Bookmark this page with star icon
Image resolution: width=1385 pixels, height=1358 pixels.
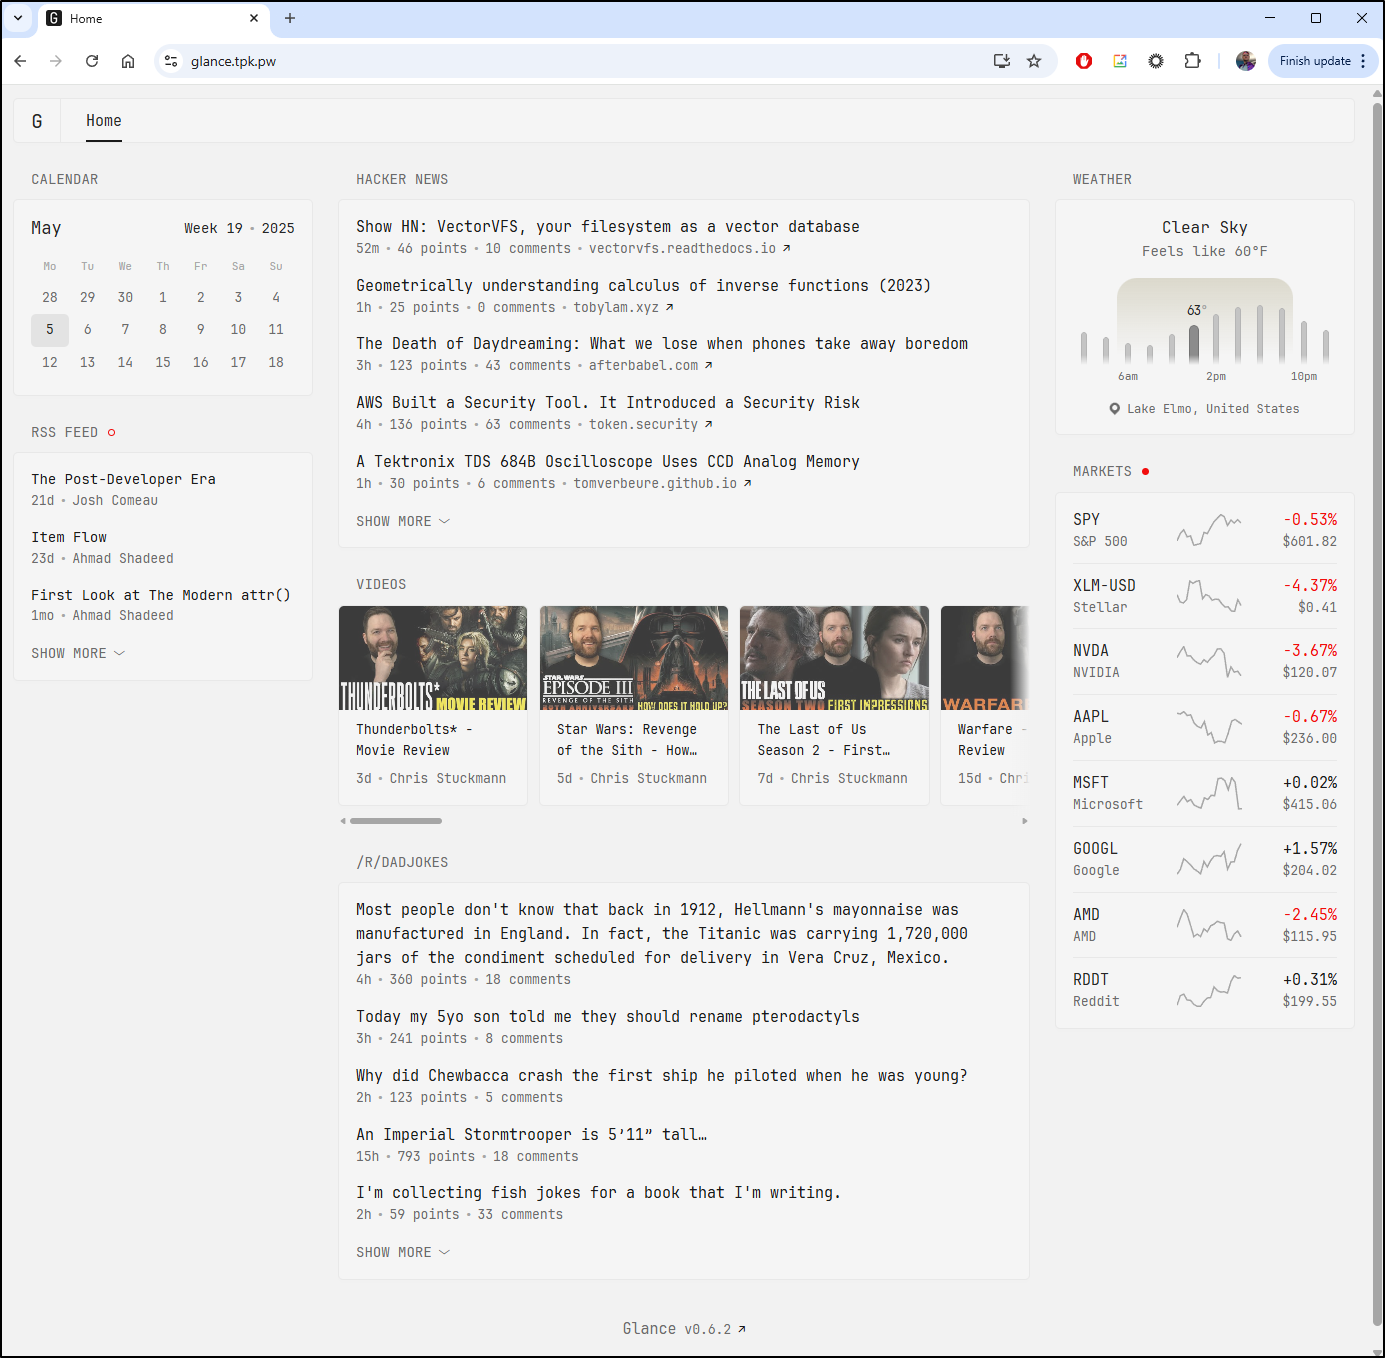pos(1034,61)
